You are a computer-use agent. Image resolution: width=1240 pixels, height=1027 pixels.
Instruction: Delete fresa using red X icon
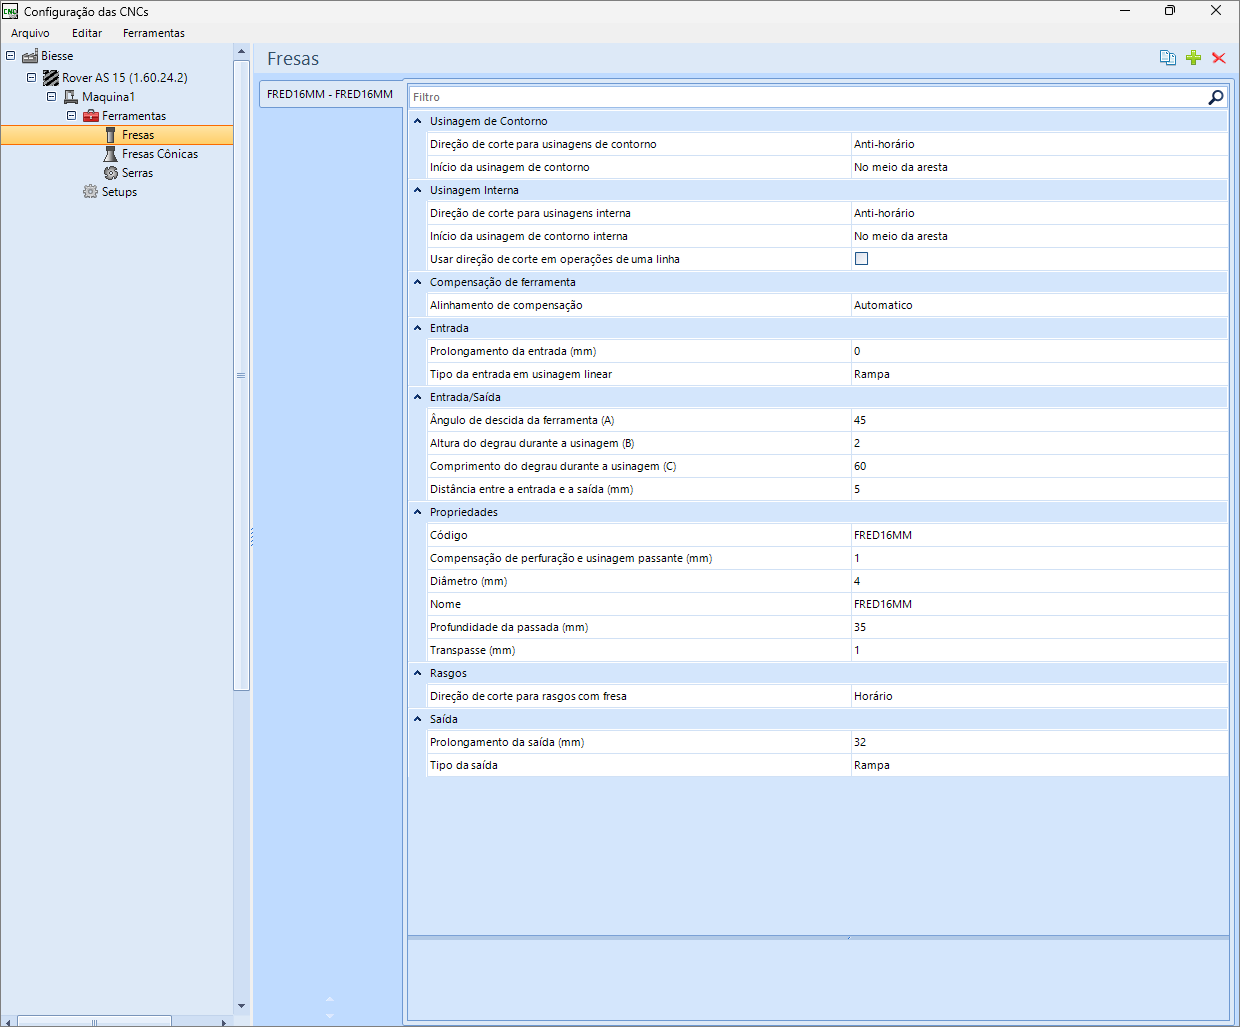coord(1218,58)
